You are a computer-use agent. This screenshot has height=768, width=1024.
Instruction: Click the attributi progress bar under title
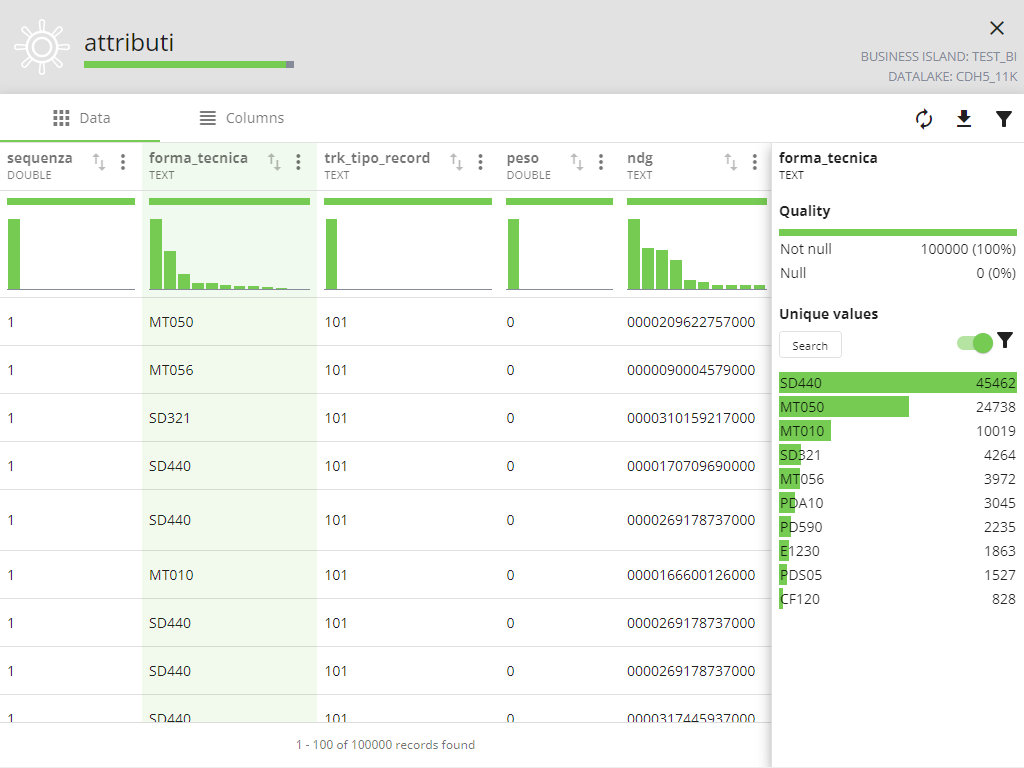tap(188, 65)
